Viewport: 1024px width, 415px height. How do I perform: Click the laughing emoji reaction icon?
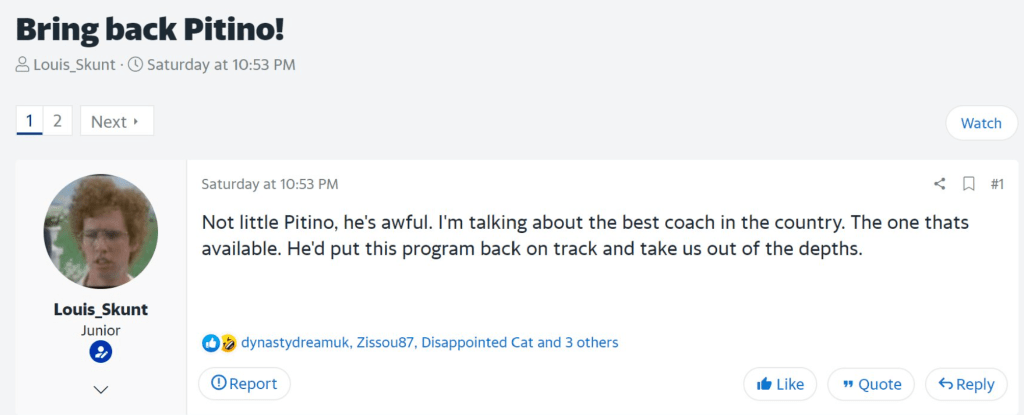coord(228,343)
